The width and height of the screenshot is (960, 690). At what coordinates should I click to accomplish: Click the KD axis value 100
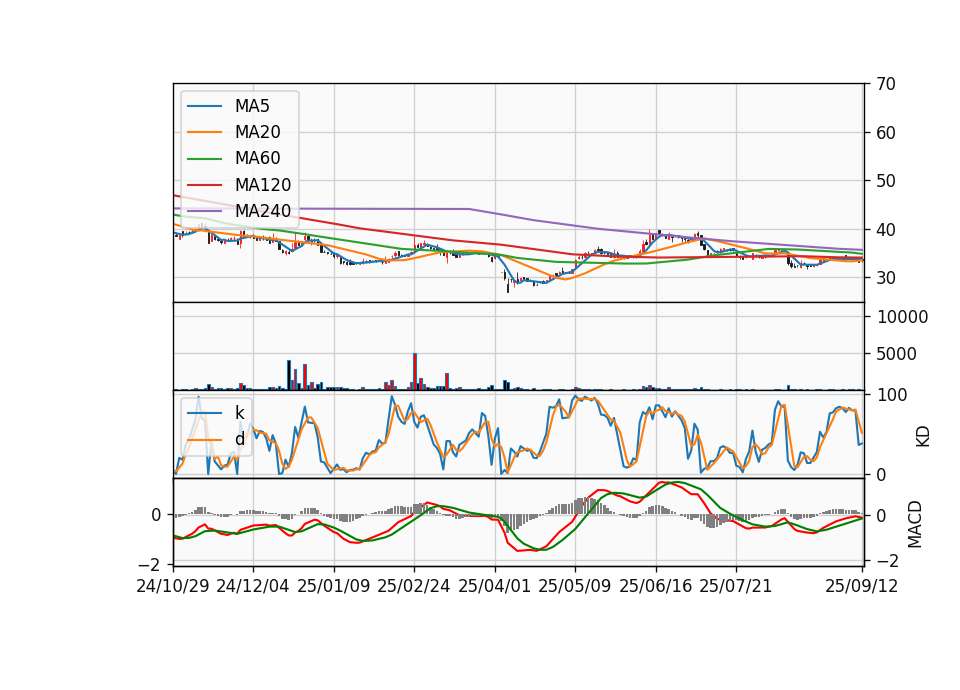892,395
